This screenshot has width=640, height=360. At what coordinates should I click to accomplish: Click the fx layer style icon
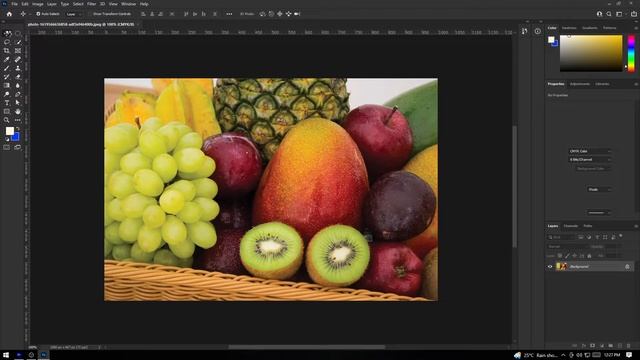click(584, 346)
